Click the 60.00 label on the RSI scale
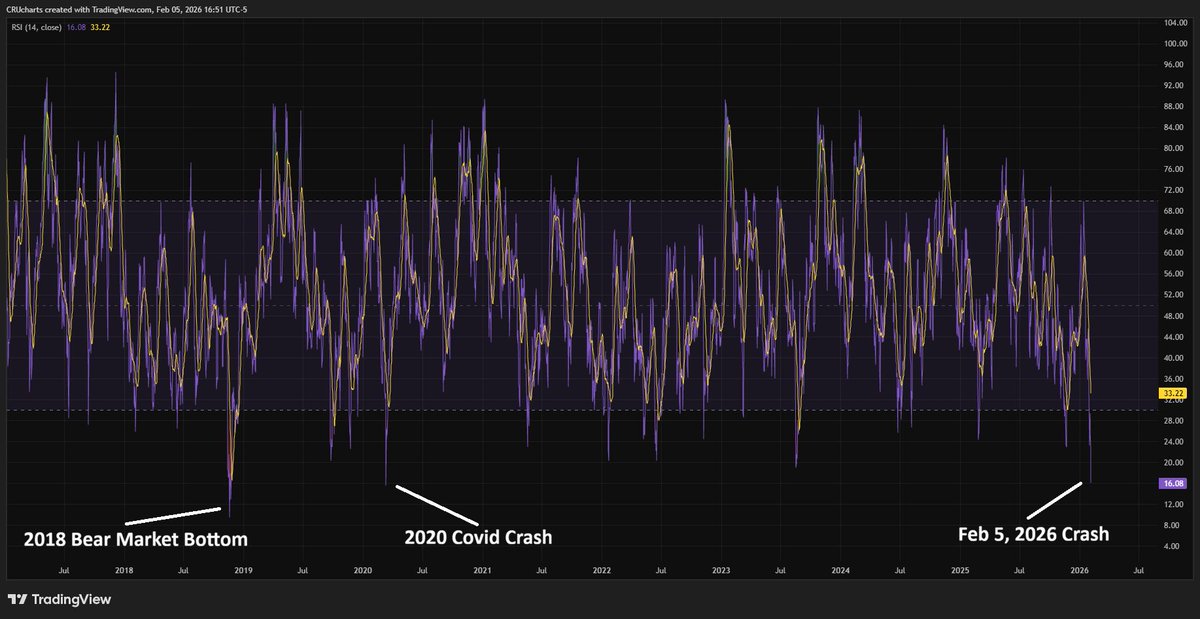 [1175, 253]
